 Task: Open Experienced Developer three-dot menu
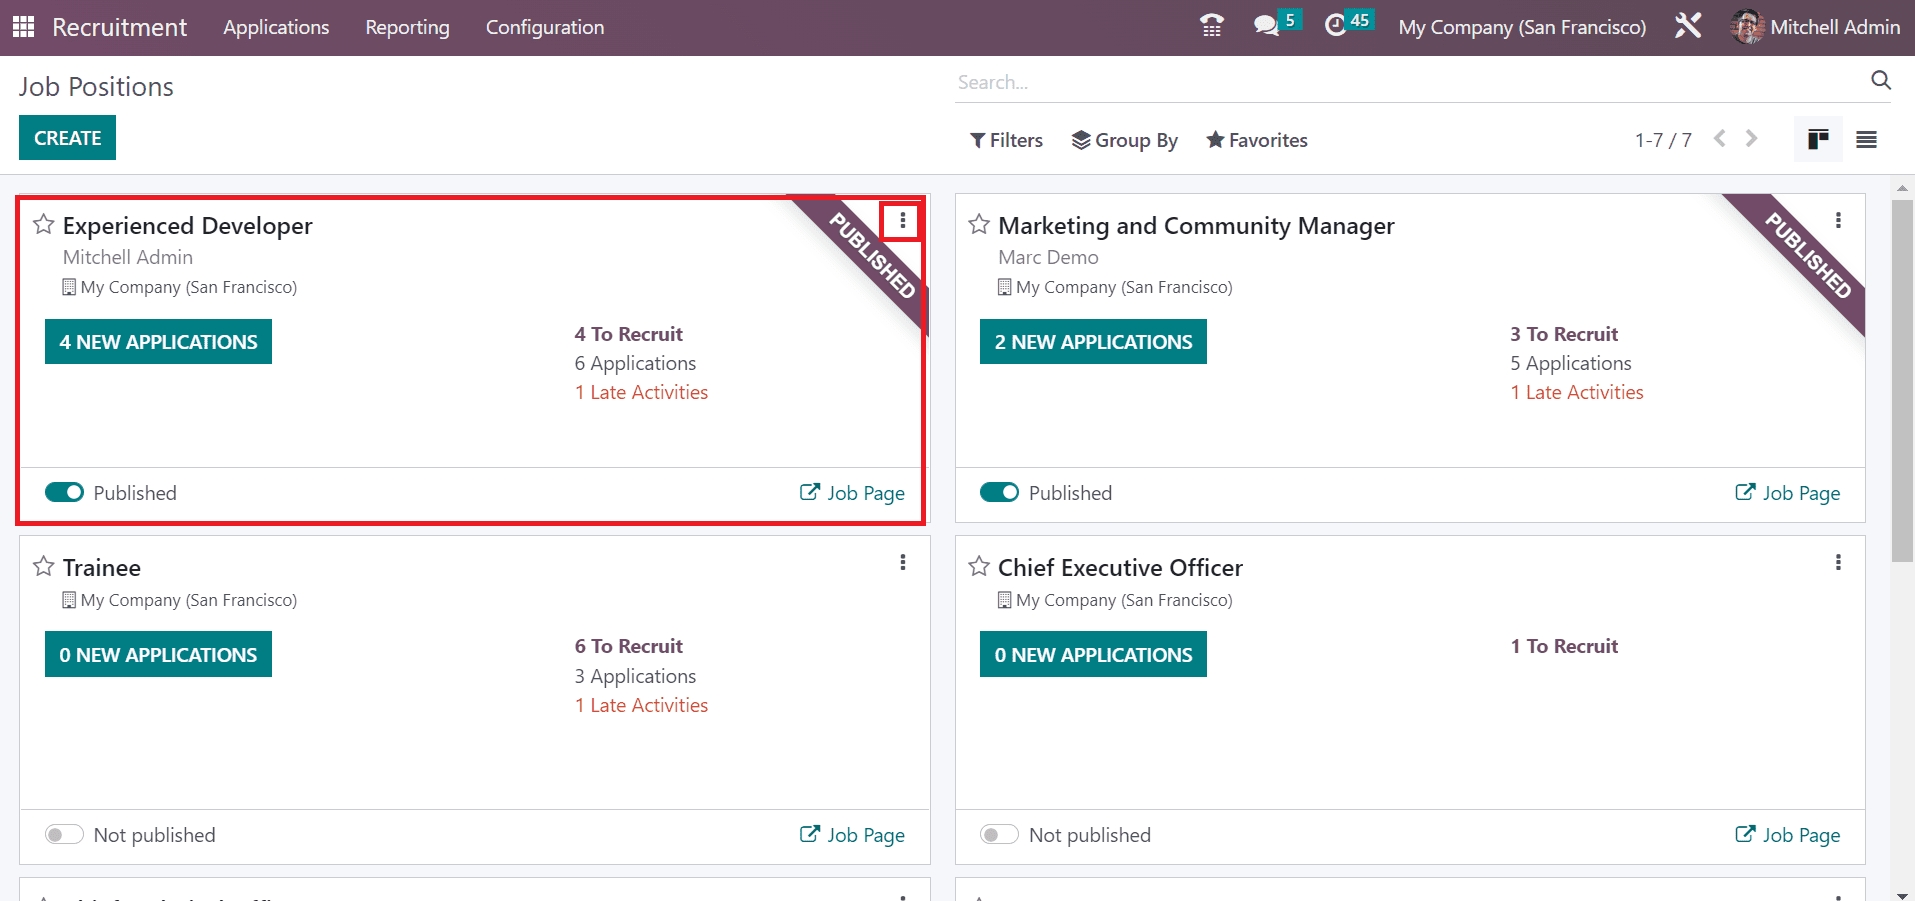coord(902,221)
